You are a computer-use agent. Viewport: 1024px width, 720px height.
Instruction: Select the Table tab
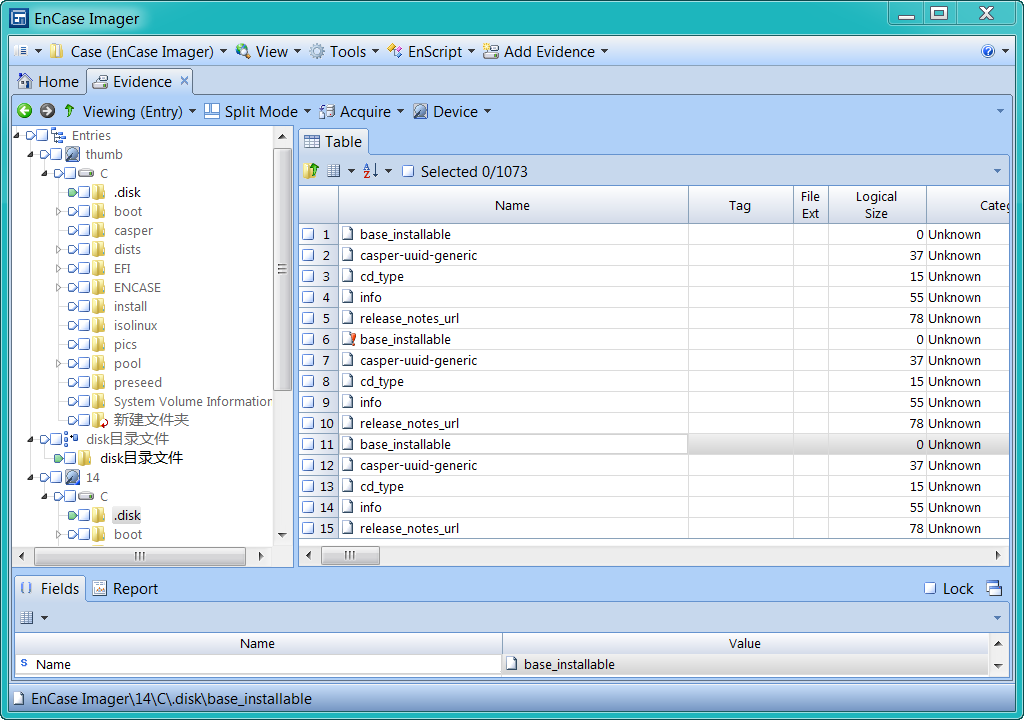[333, 141]
